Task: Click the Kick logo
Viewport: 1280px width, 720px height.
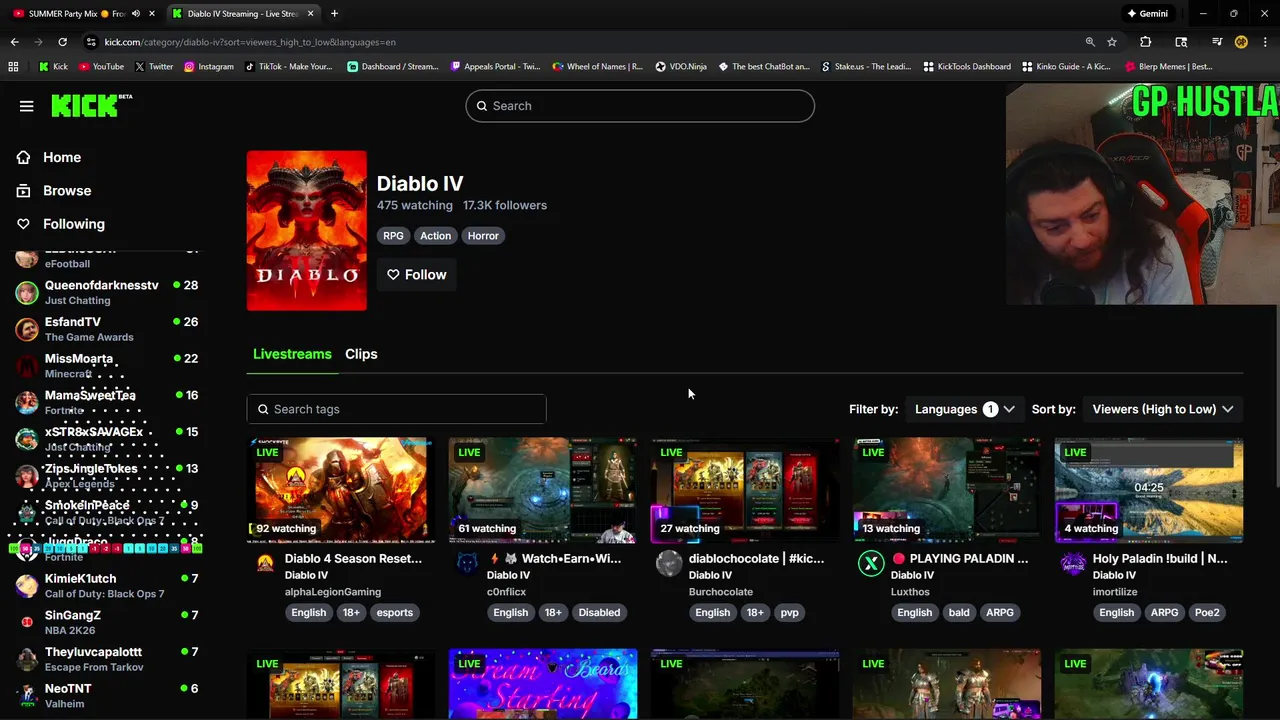Action: 91,105
